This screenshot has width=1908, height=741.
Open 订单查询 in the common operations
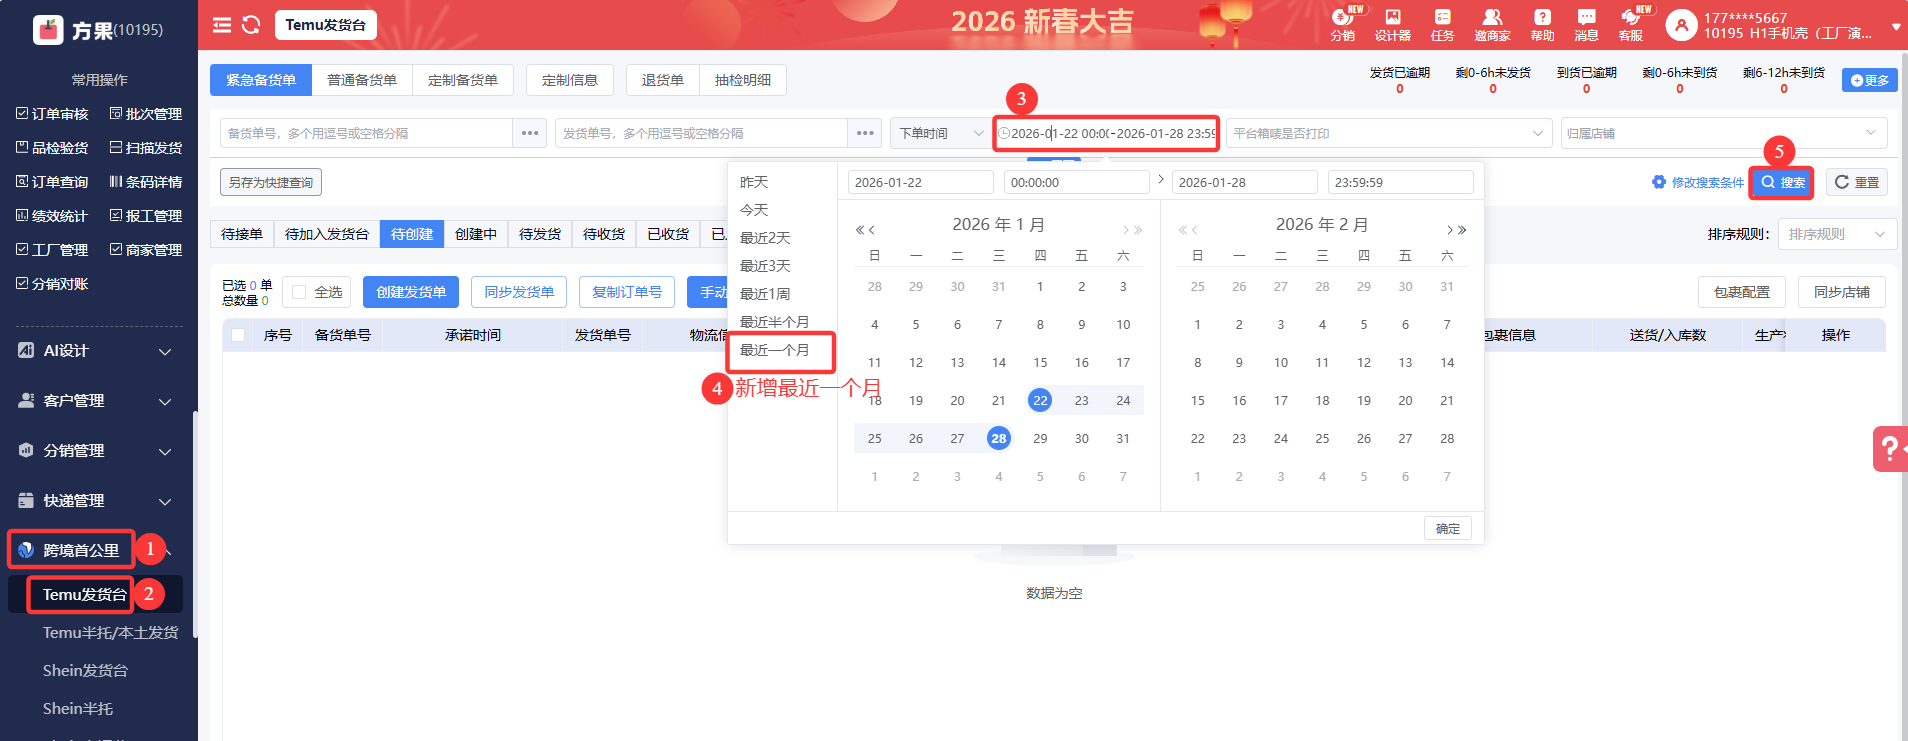coord(52,182)
